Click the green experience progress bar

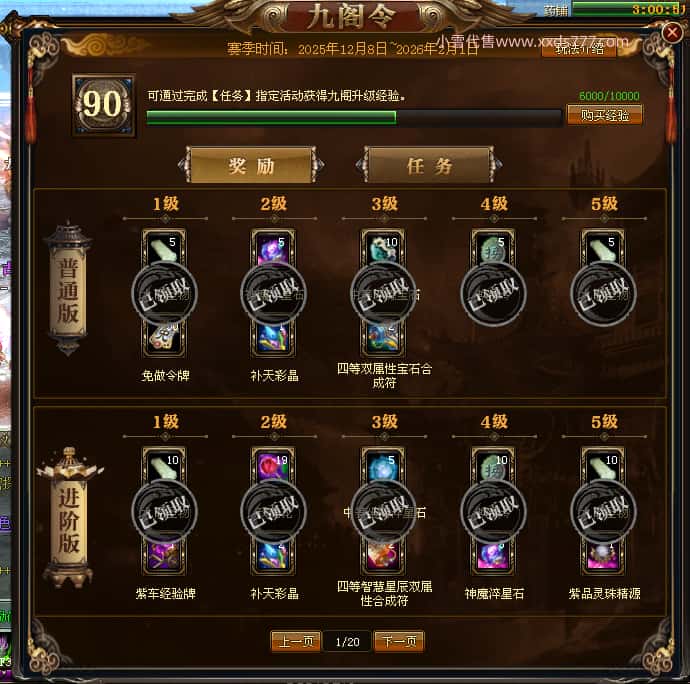click(354, 118)
